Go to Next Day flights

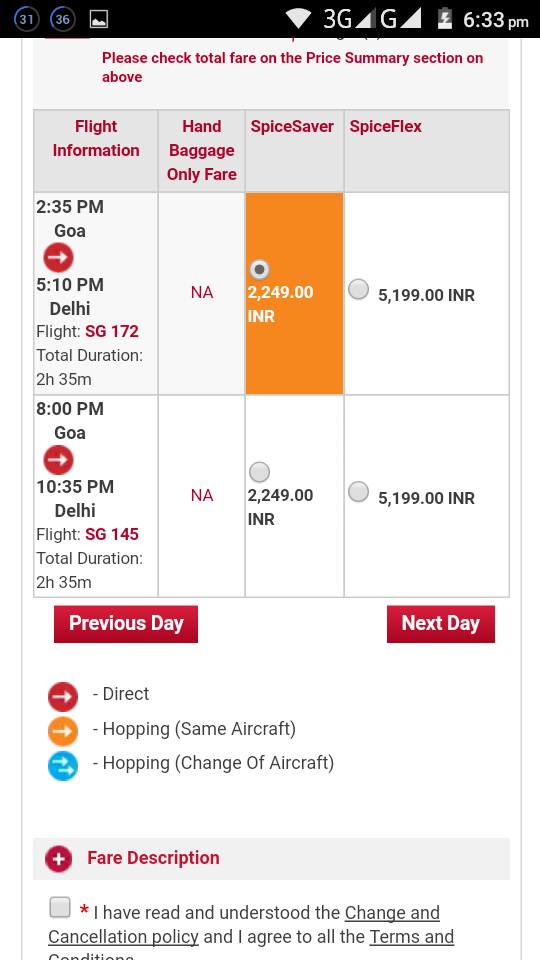441,624
